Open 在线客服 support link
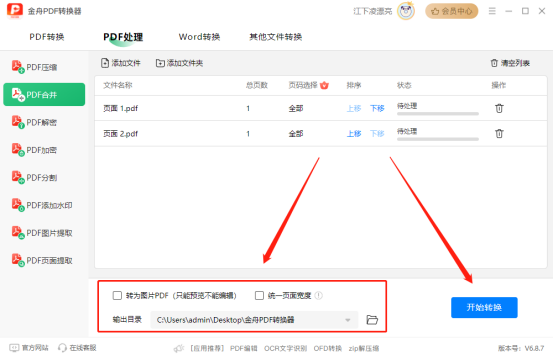This screenshot has height=360, width=553. [x=77, y=348]
